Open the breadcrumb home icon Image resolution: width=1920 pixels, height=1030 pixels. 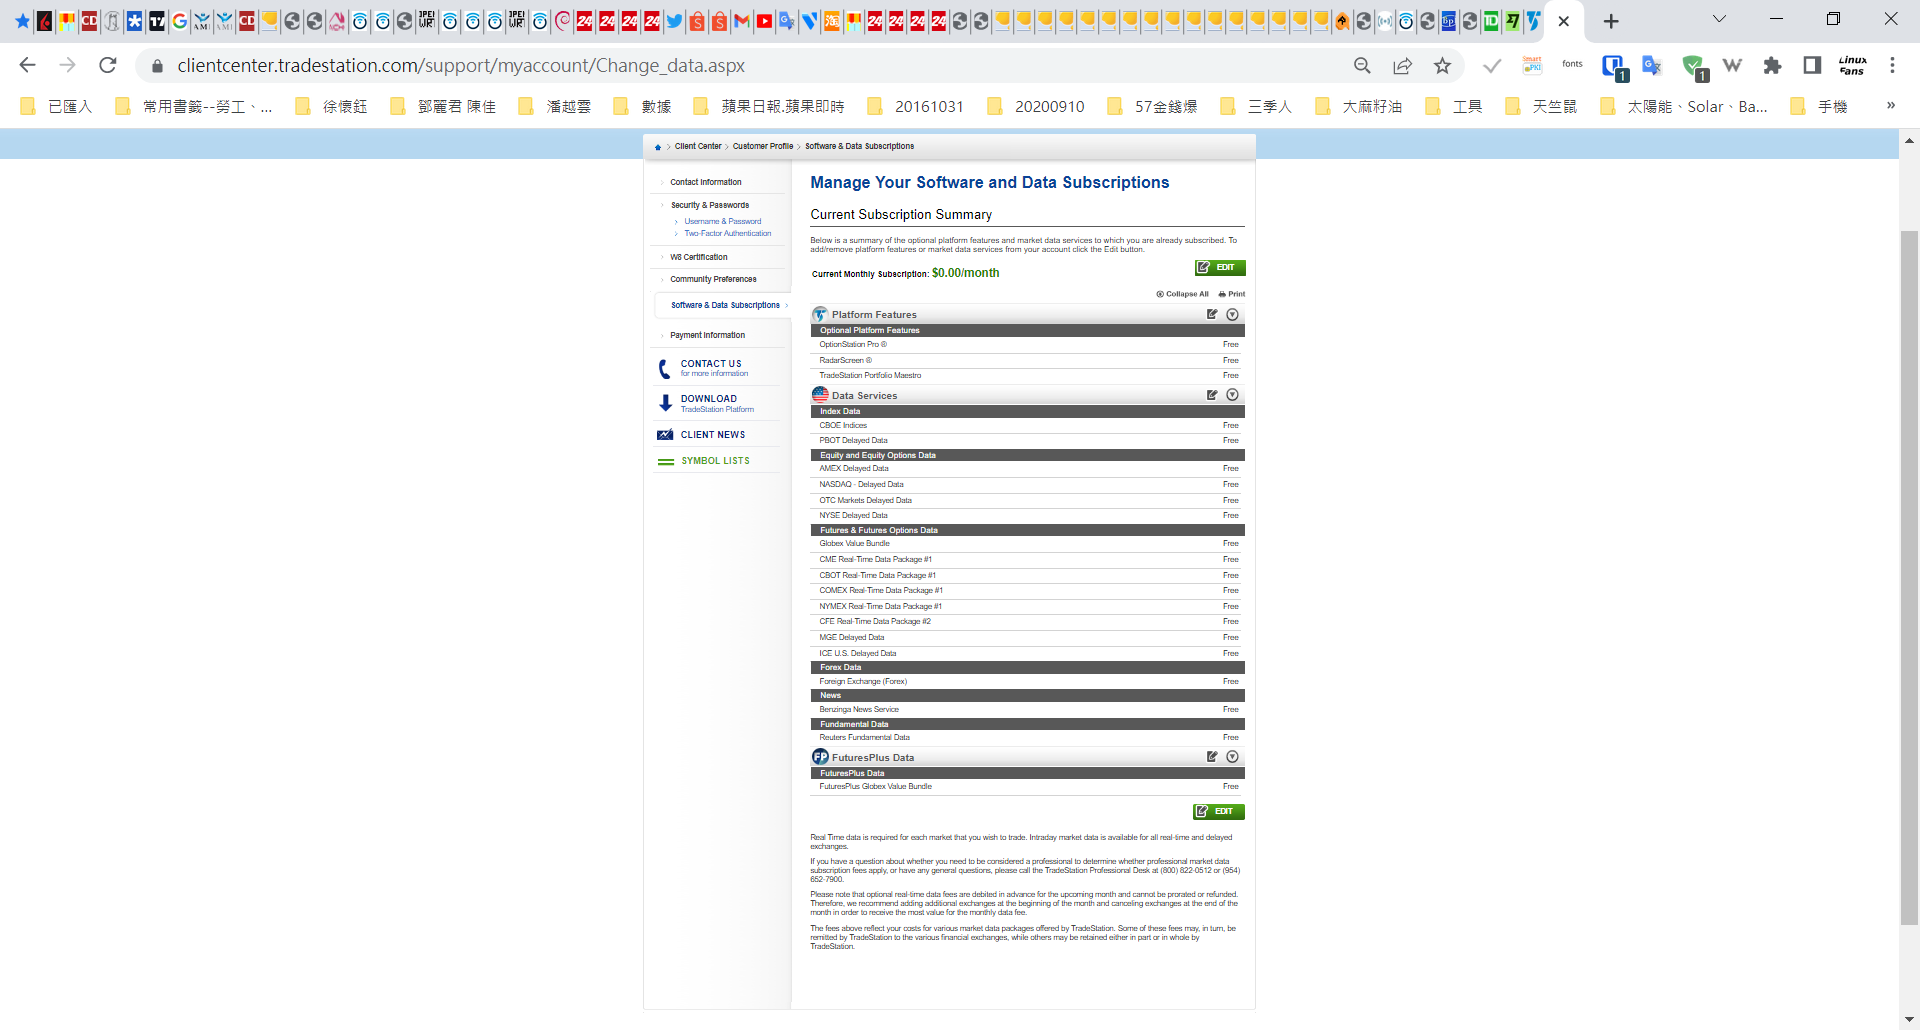point(657,147)
